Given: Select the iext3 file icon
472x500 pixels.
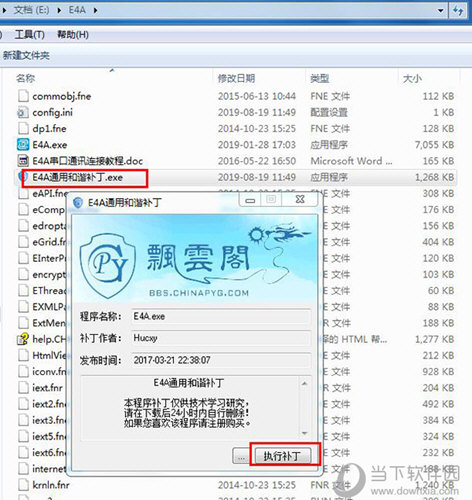Looking at the screenshot, I should [x=23, y=420].
